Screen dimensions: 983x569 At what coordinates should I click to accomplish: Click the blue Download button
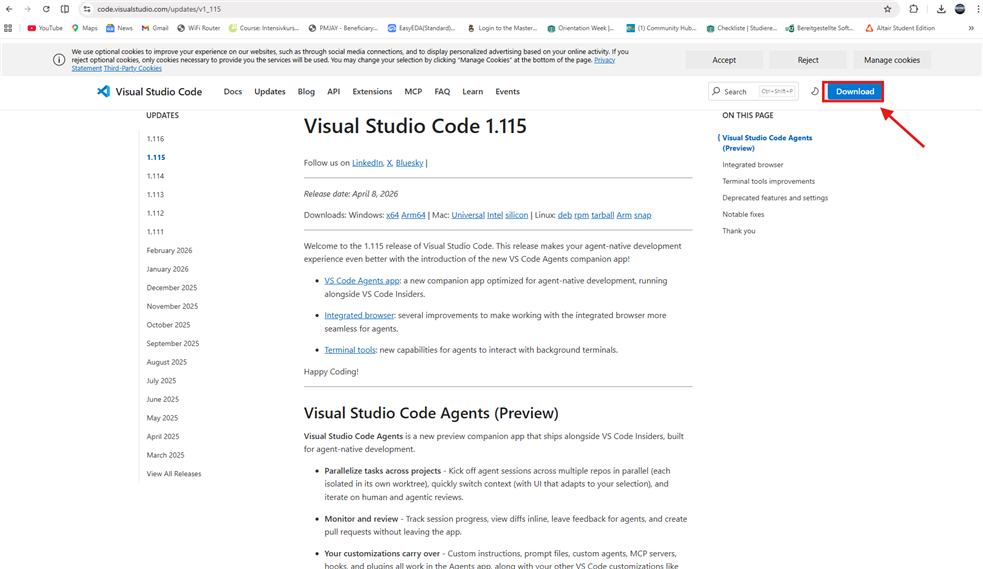tap(854, 91)
